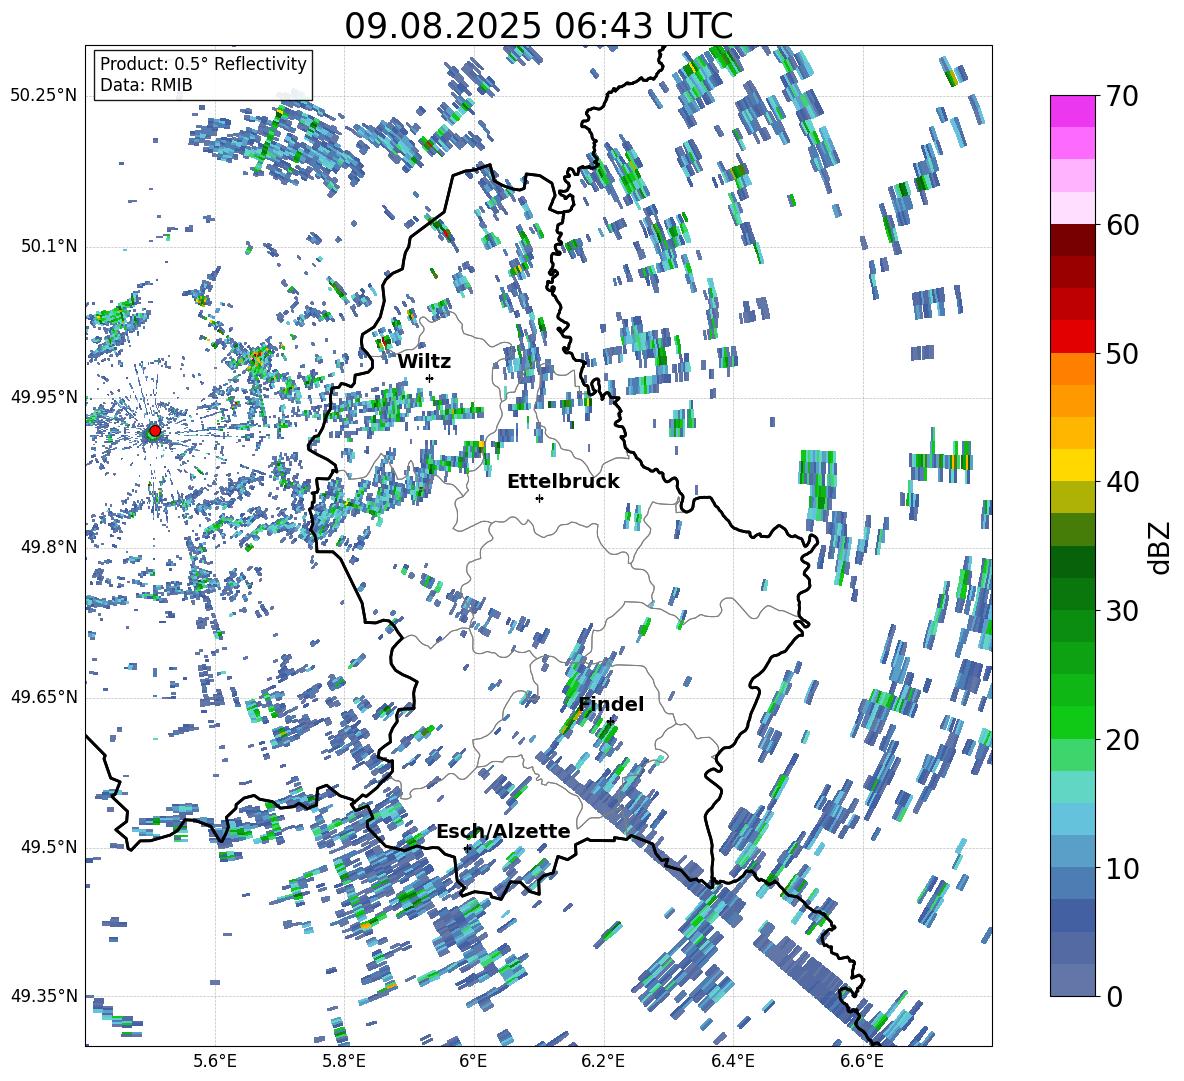Viewport: 1184px width, 1081px height.
Task: Click the 50.25°N latitude label
Action: tap(44, 96)
